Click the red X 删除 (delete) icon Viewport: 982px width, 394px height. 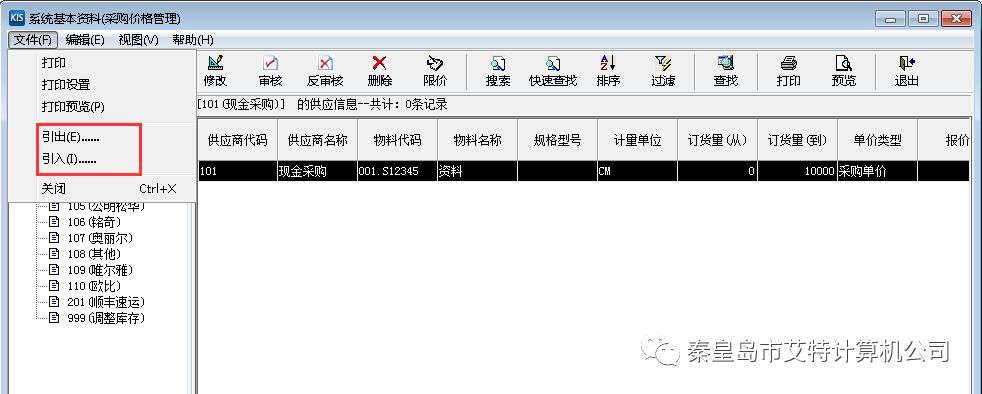[x=380, y=71]
